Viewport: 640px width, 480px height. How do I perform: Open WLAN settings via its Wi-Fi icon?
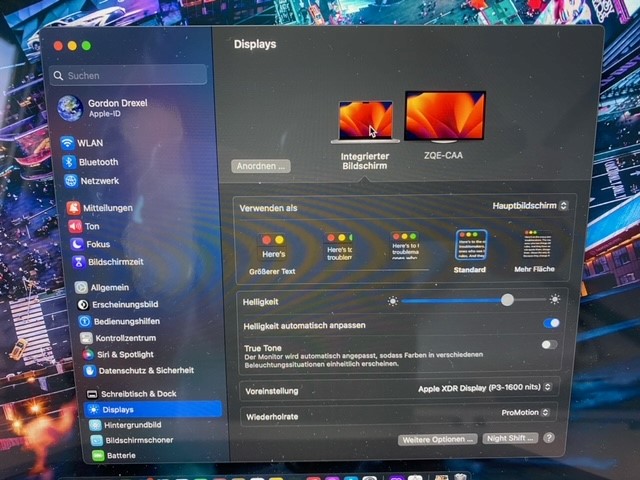click(67, 143)
